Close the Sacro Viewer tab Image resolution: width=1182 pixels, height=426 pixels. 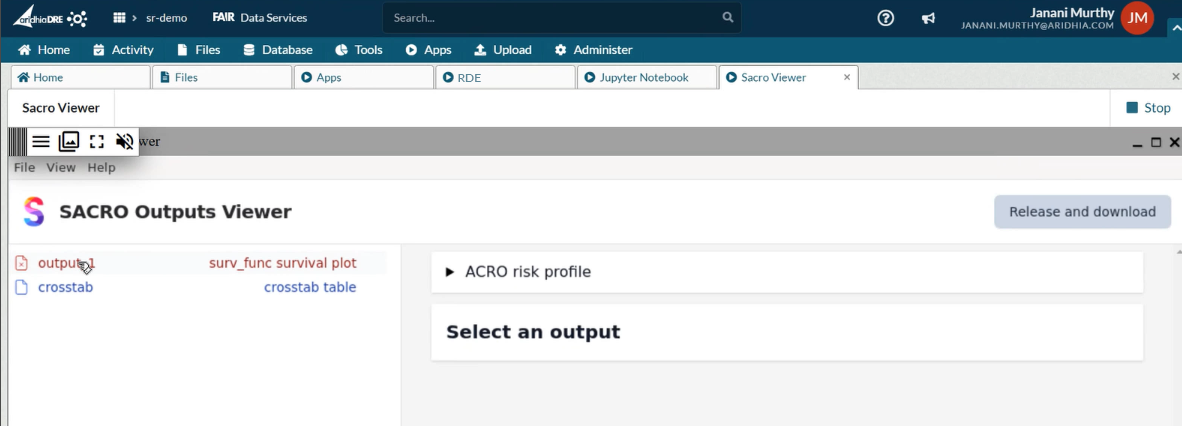pos(847,77)
